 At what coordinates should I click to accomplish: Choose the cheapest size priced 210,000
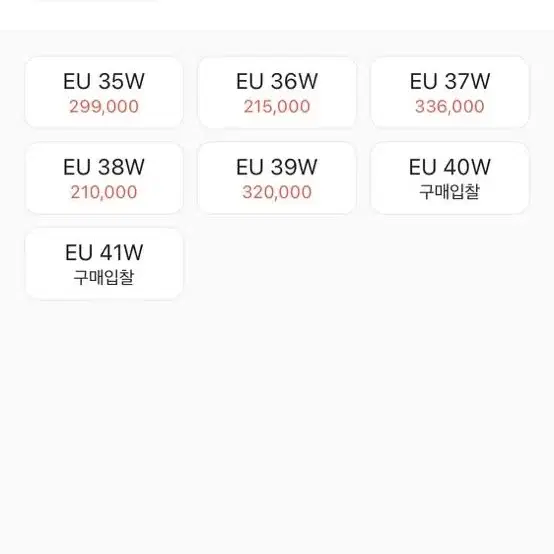click(x=104, y=178)
